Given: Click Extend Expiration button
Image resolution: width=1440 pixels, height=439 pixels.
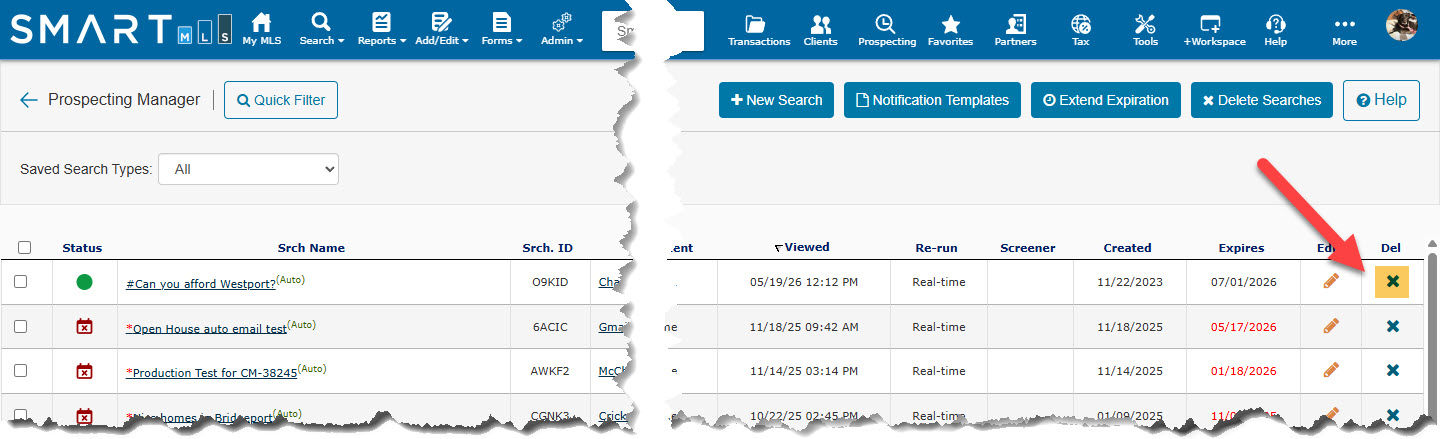Looking at the screenshot, I should [x=1106, y=100].
